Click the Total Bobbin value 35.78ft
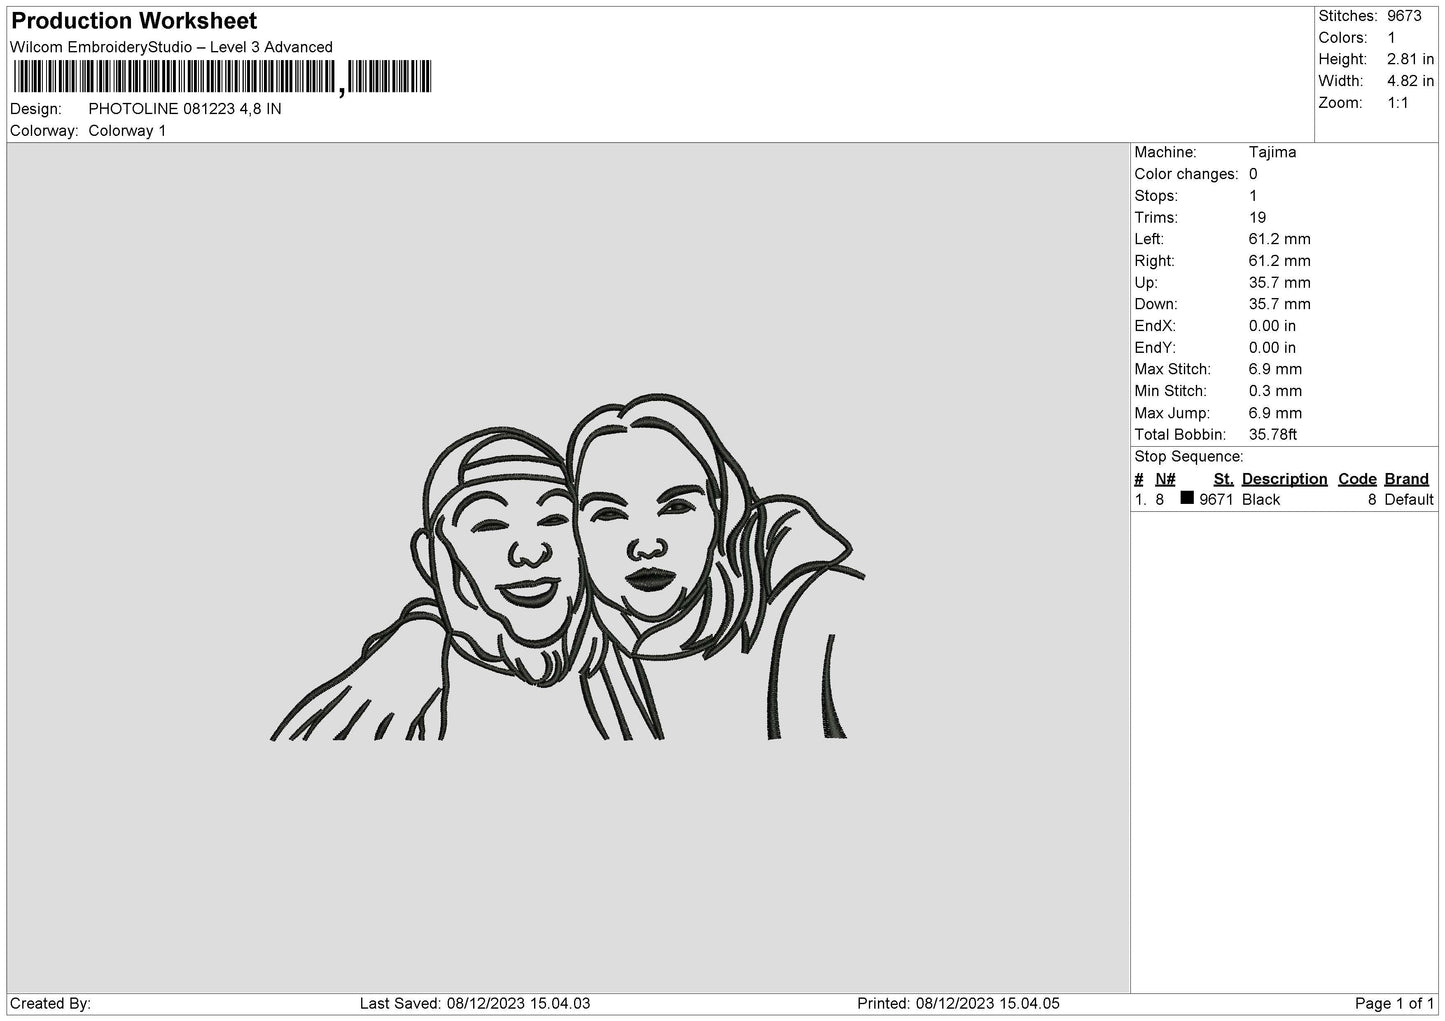The height and width of the screenshot is (1021, 1445). coord(1273,435)
